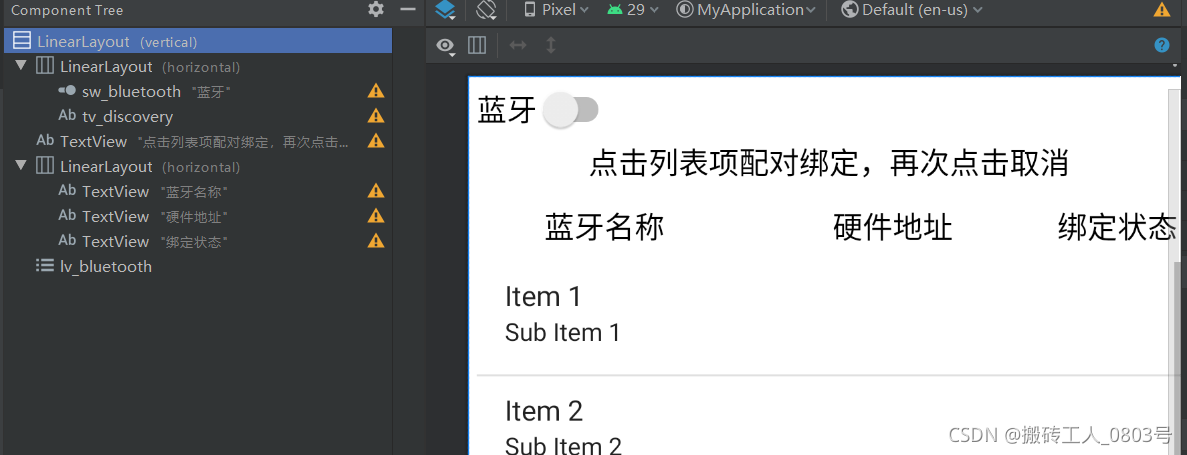Click the root vertical LinearLayout icon
The height and width of the screenshot is (455, 1187).
pos(22,41)
